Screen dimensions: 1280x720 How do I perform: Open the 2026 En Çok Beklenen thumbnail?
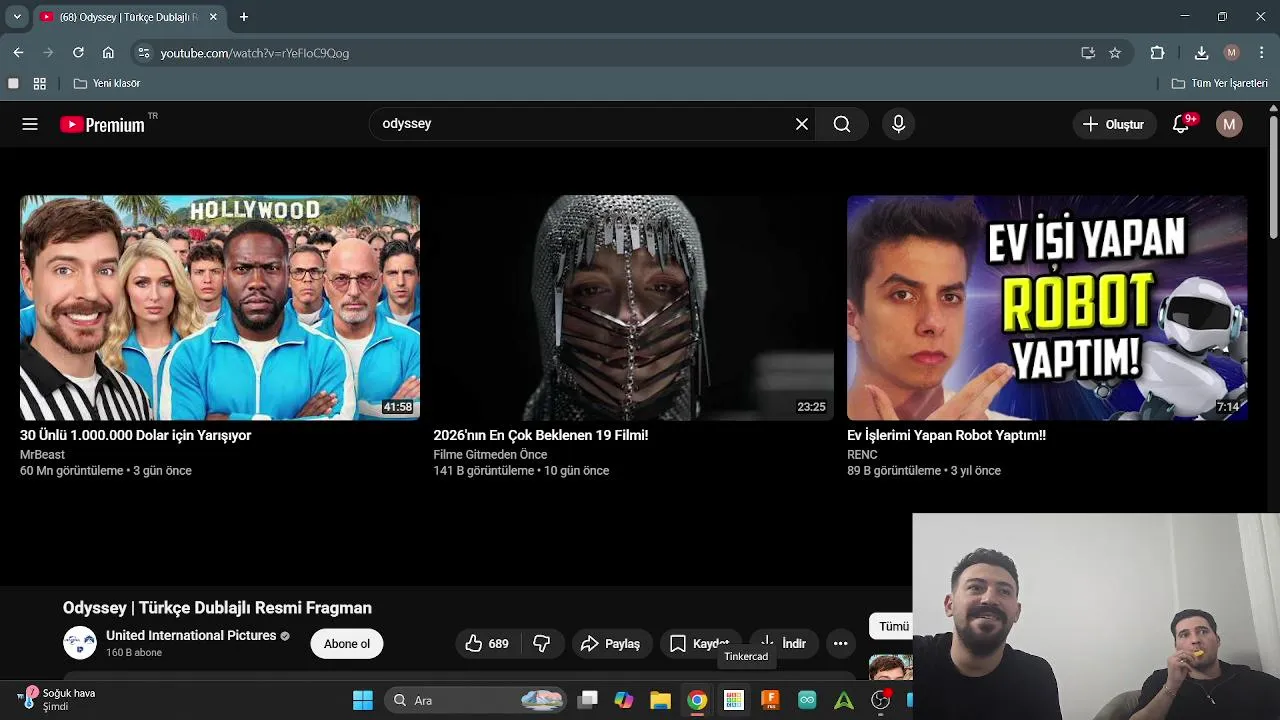coord(633,308)
